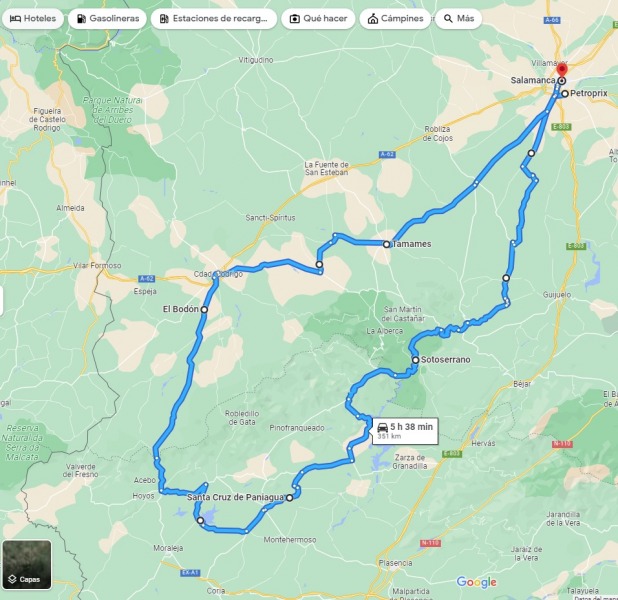
Task: Click the Plasencia city label
Action: pos(395,563)
